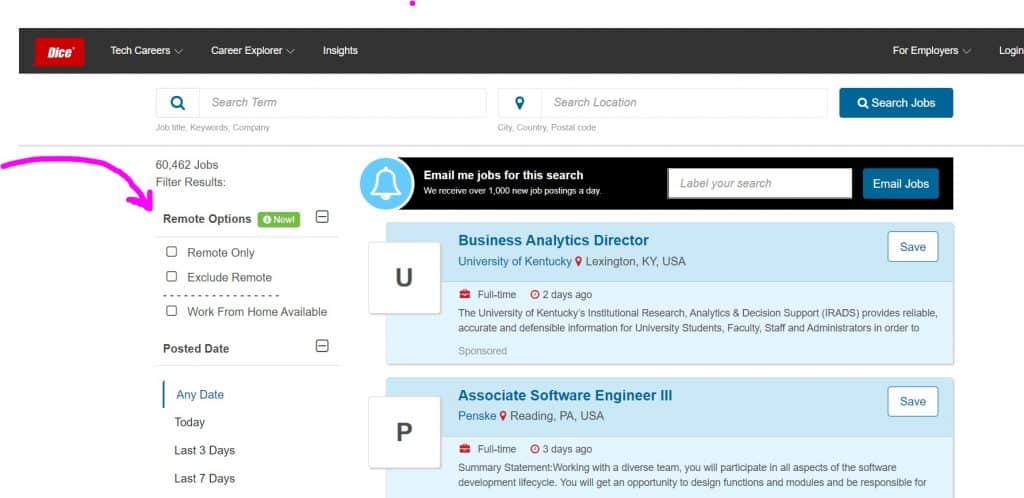Open the University of Kentucky company link

click(x=515, y=262)
